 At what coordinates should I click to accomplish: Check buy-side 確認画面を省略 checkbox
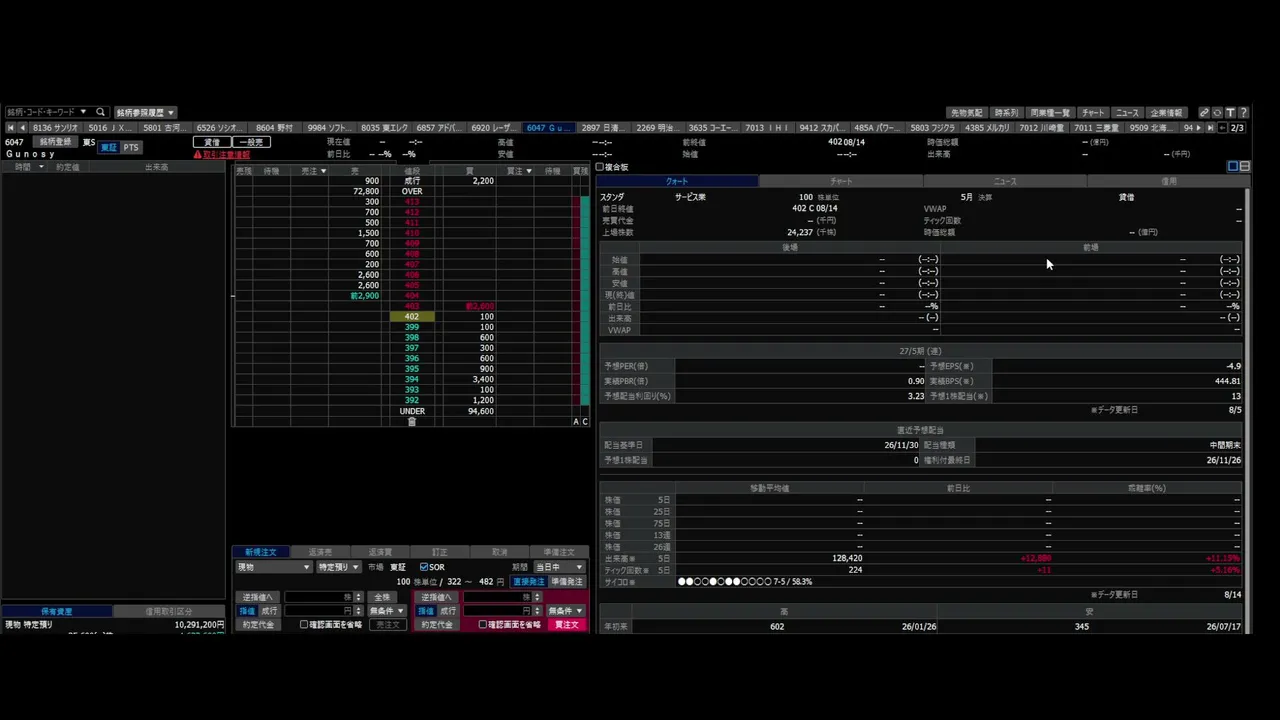[482, 624]
